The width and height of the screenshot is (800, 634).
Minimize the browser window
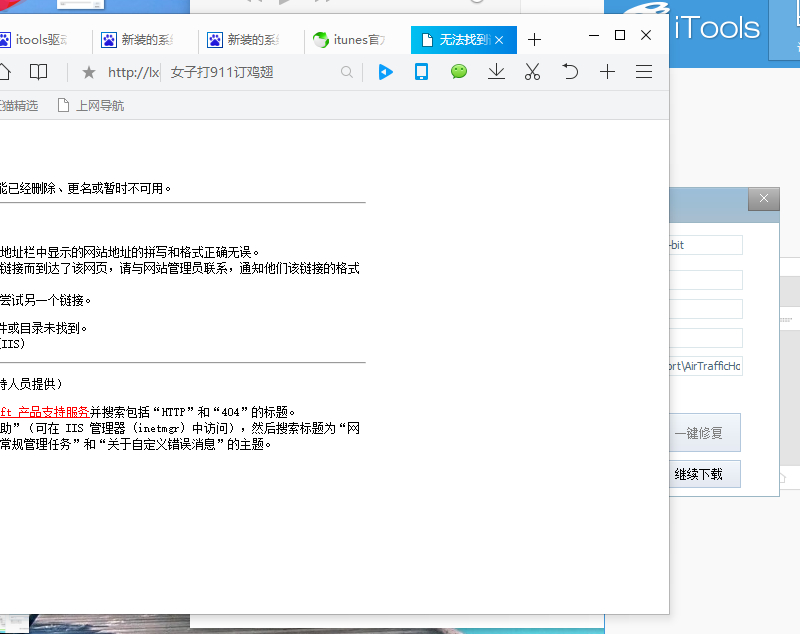[593, 35]
